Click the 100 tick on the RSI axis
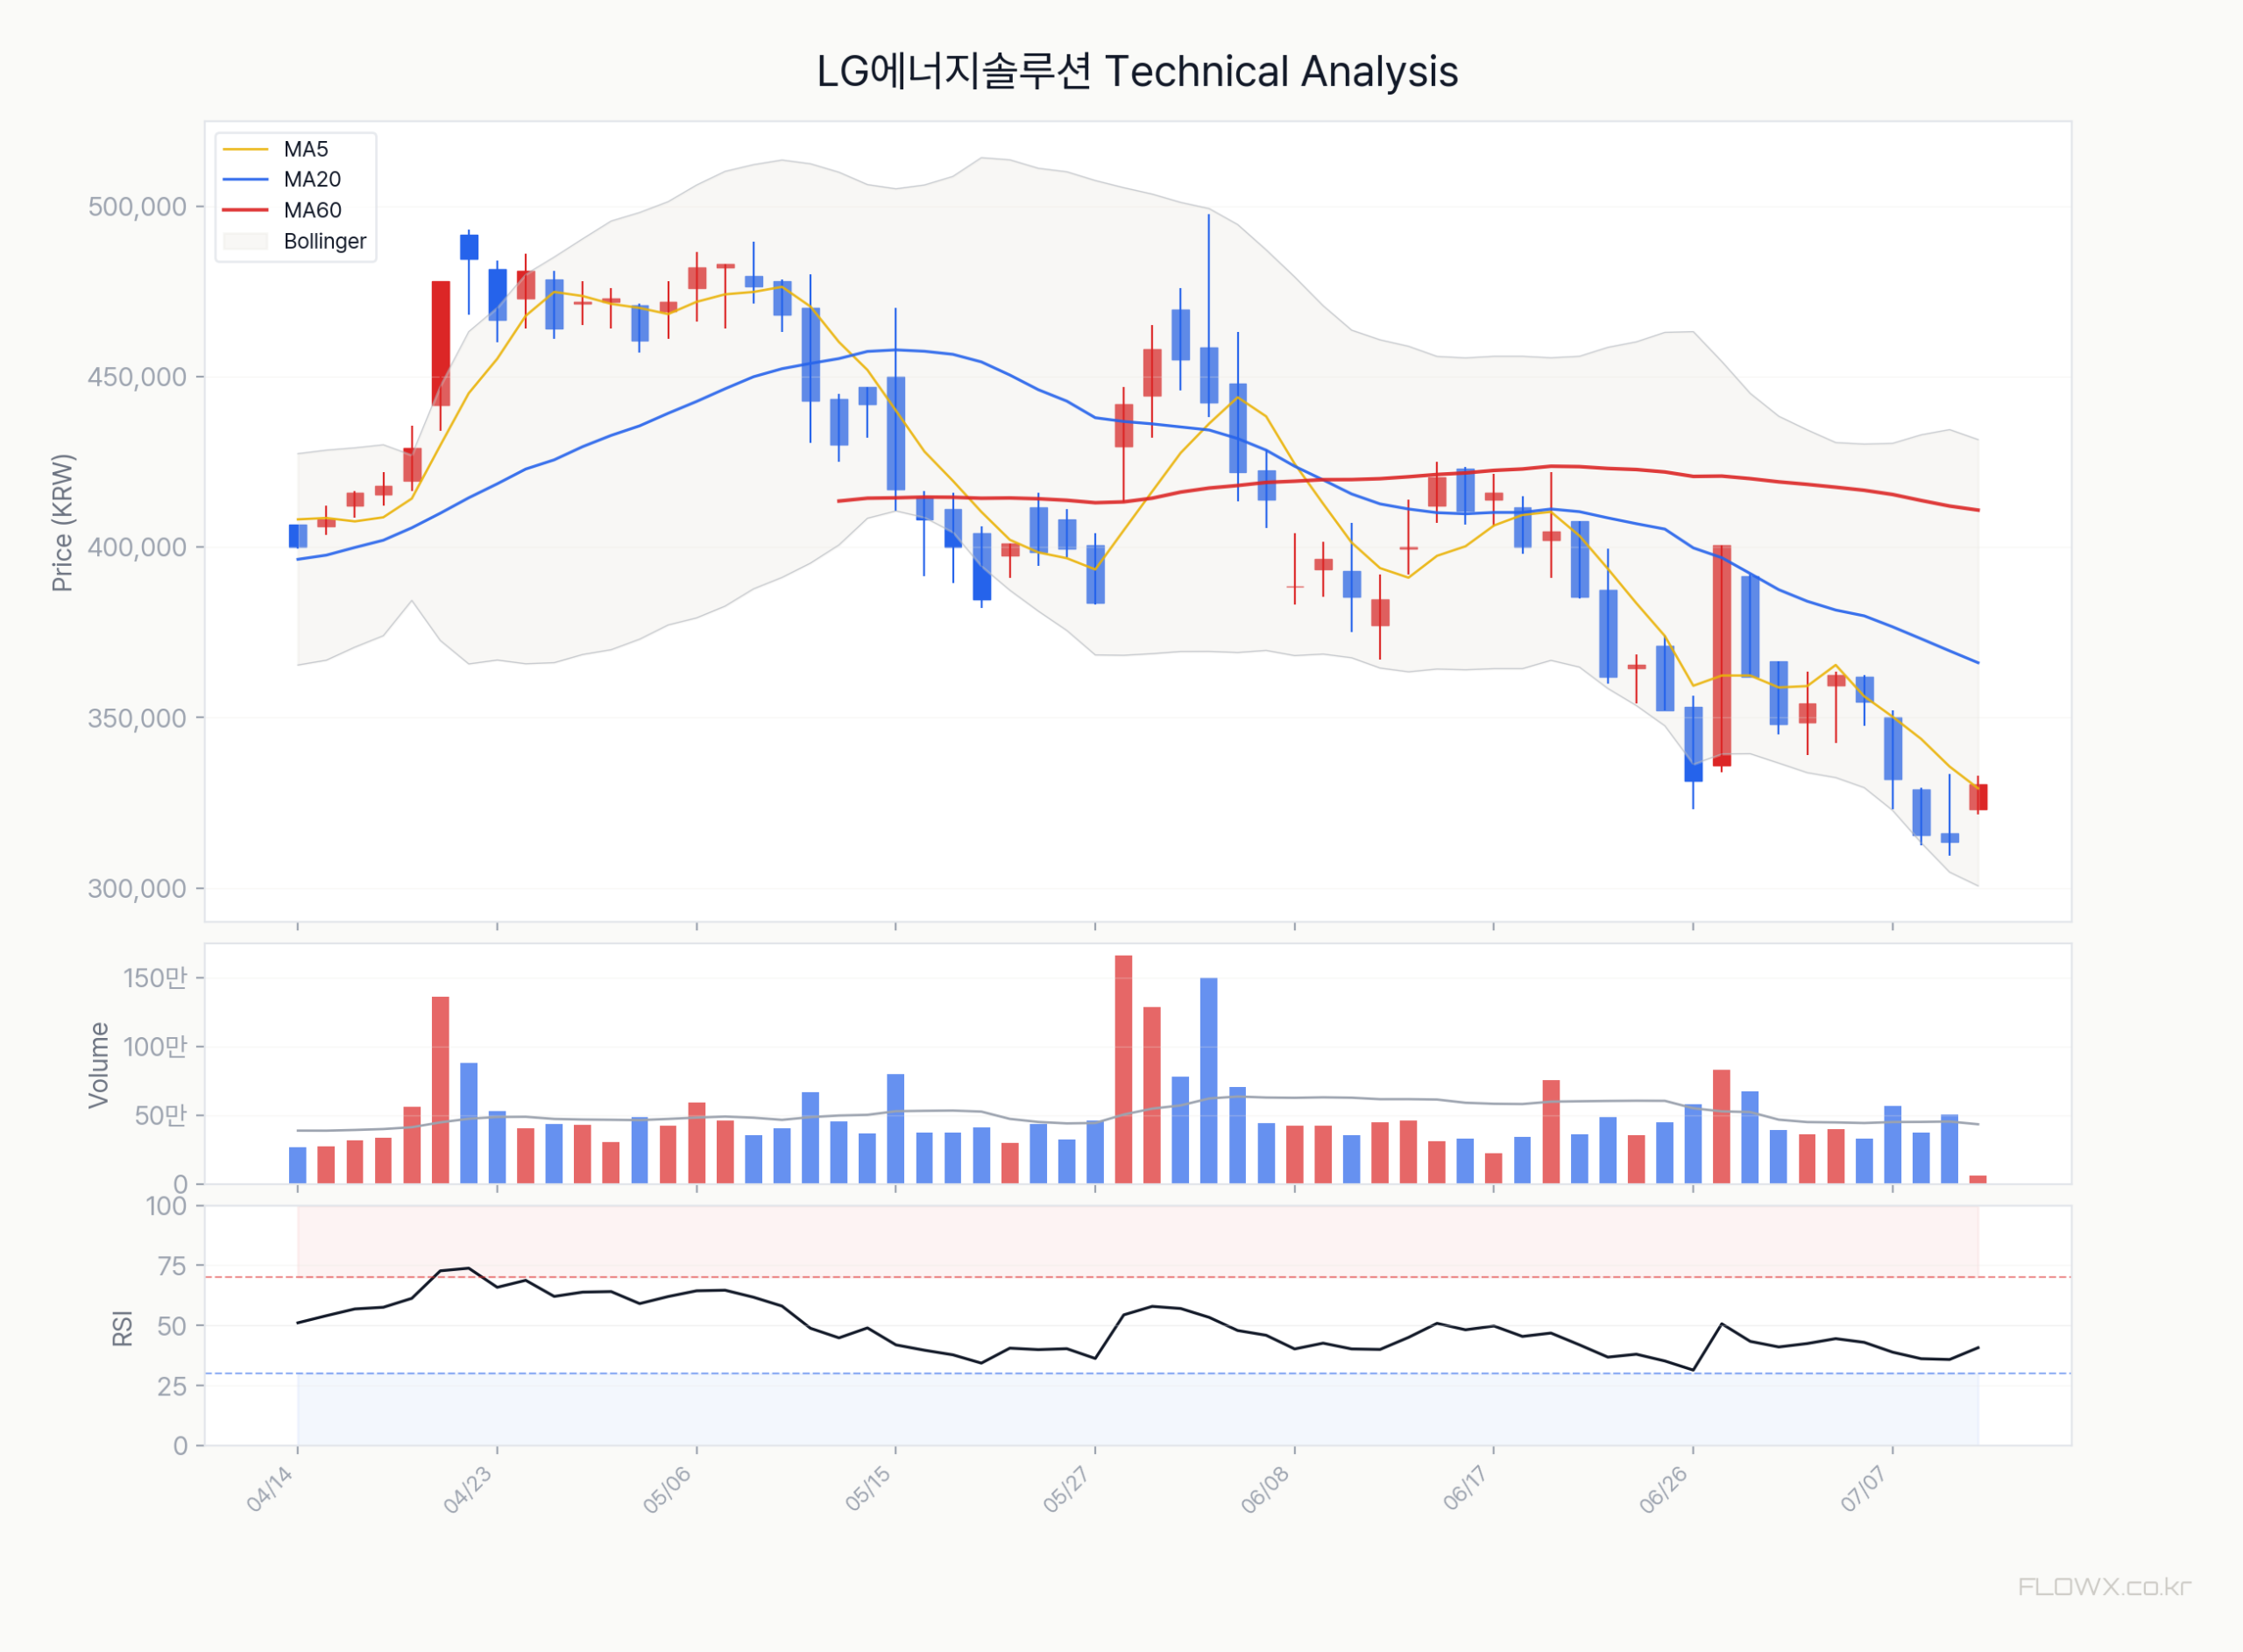The image size is (2243, 1652). pos(166,1207)
